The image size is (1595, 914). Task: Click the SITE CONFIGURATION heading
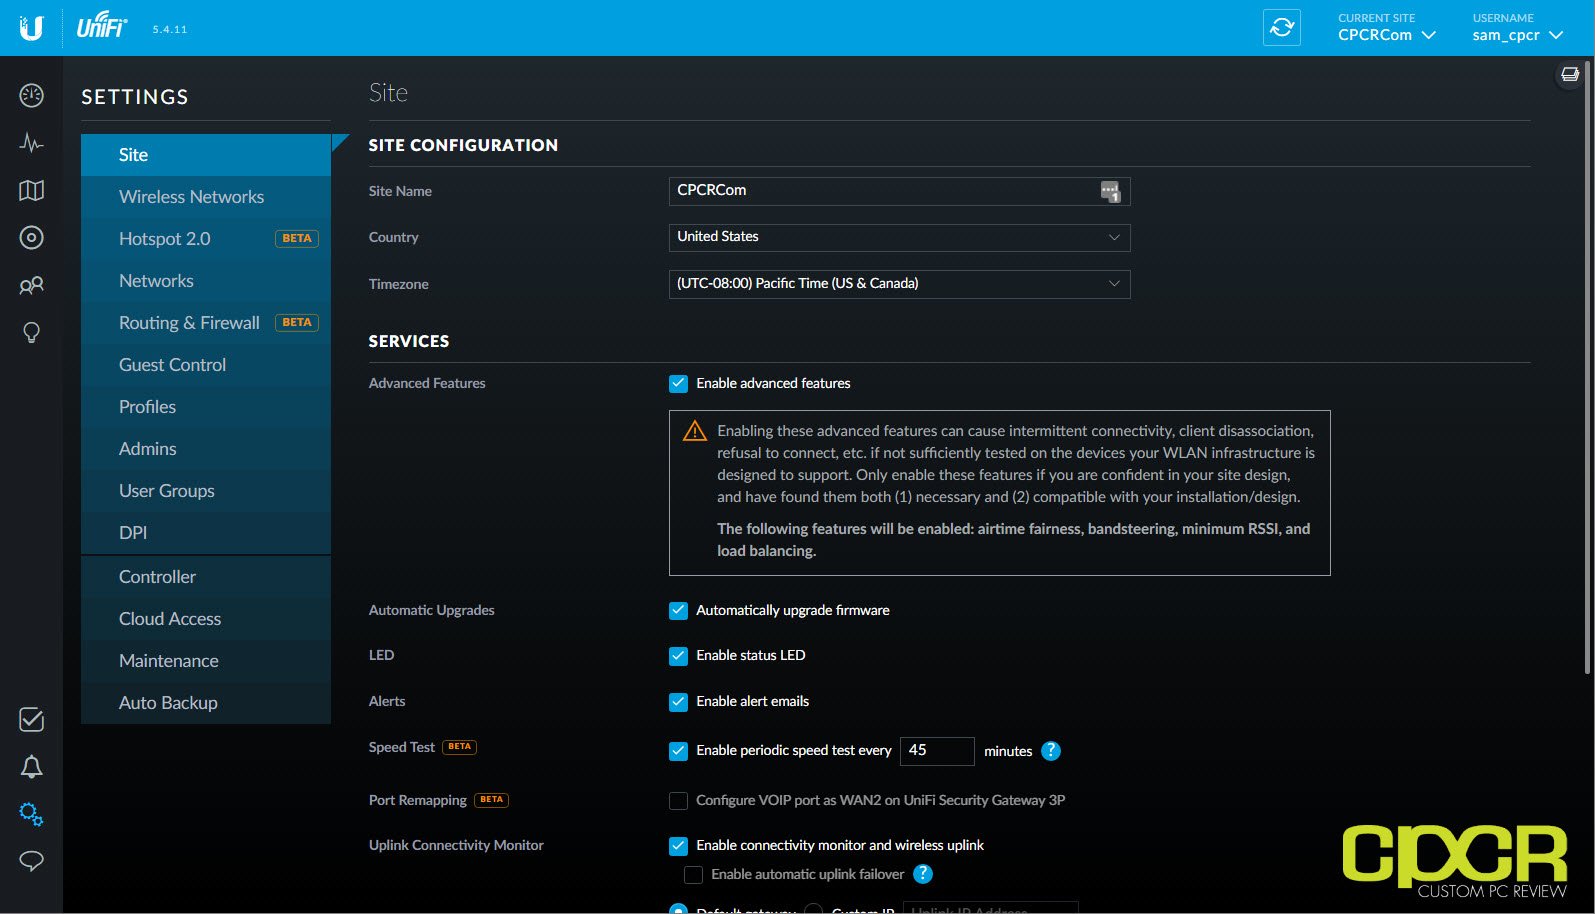pyautogui.click(x=463, y=145)
